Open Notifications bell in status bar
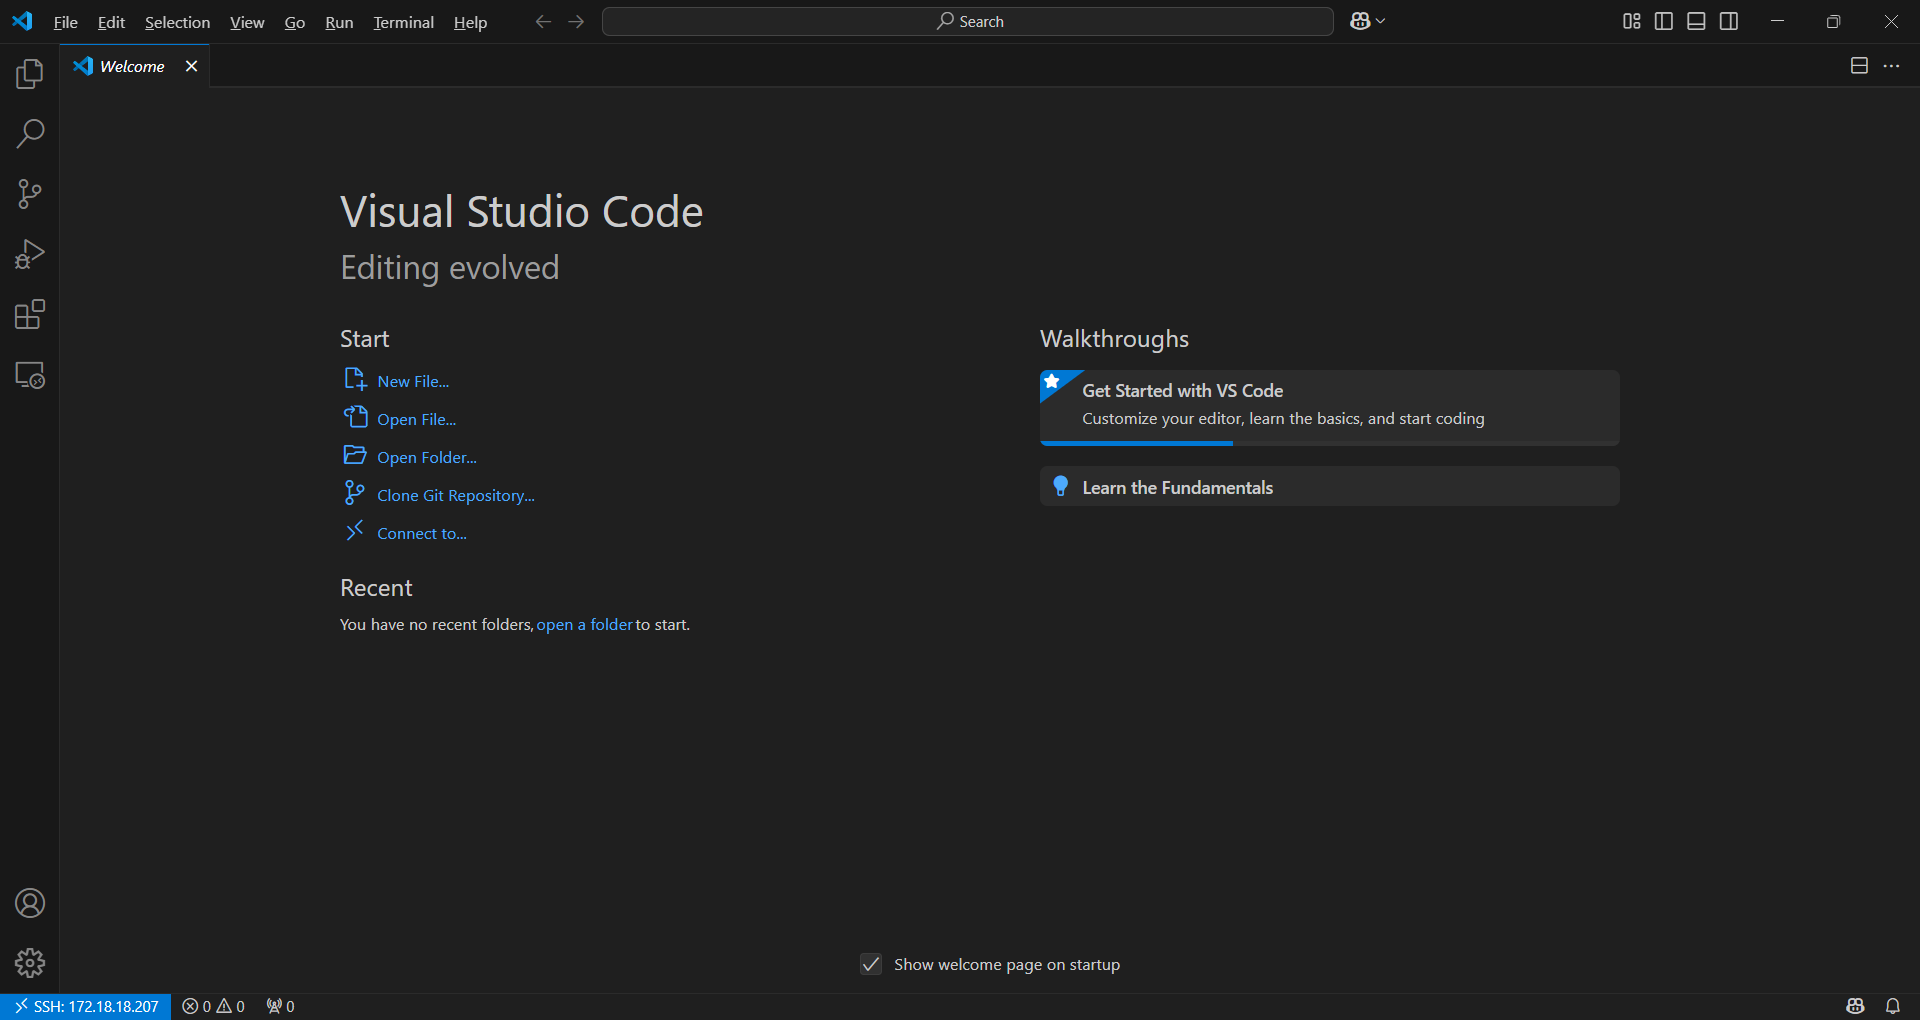 coord(1893,1006)
